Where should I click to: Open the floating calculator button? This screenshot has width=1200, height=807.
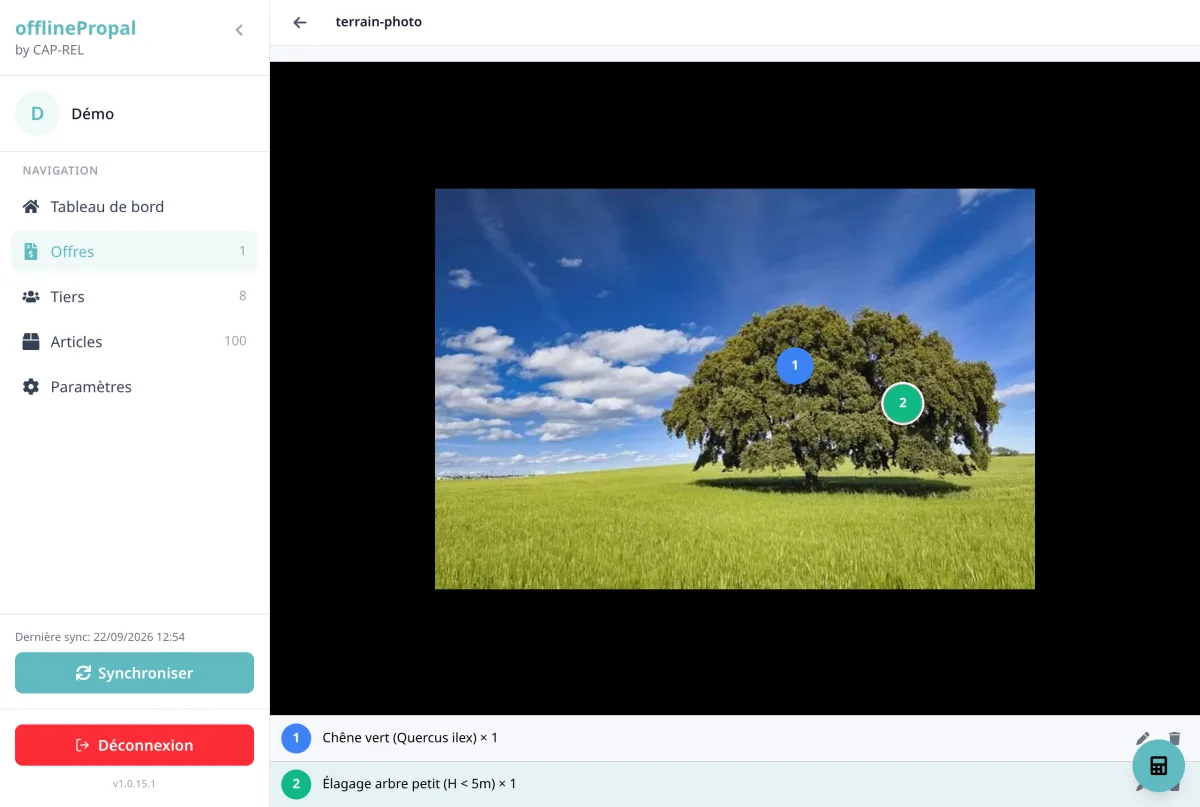(1159, 766)
